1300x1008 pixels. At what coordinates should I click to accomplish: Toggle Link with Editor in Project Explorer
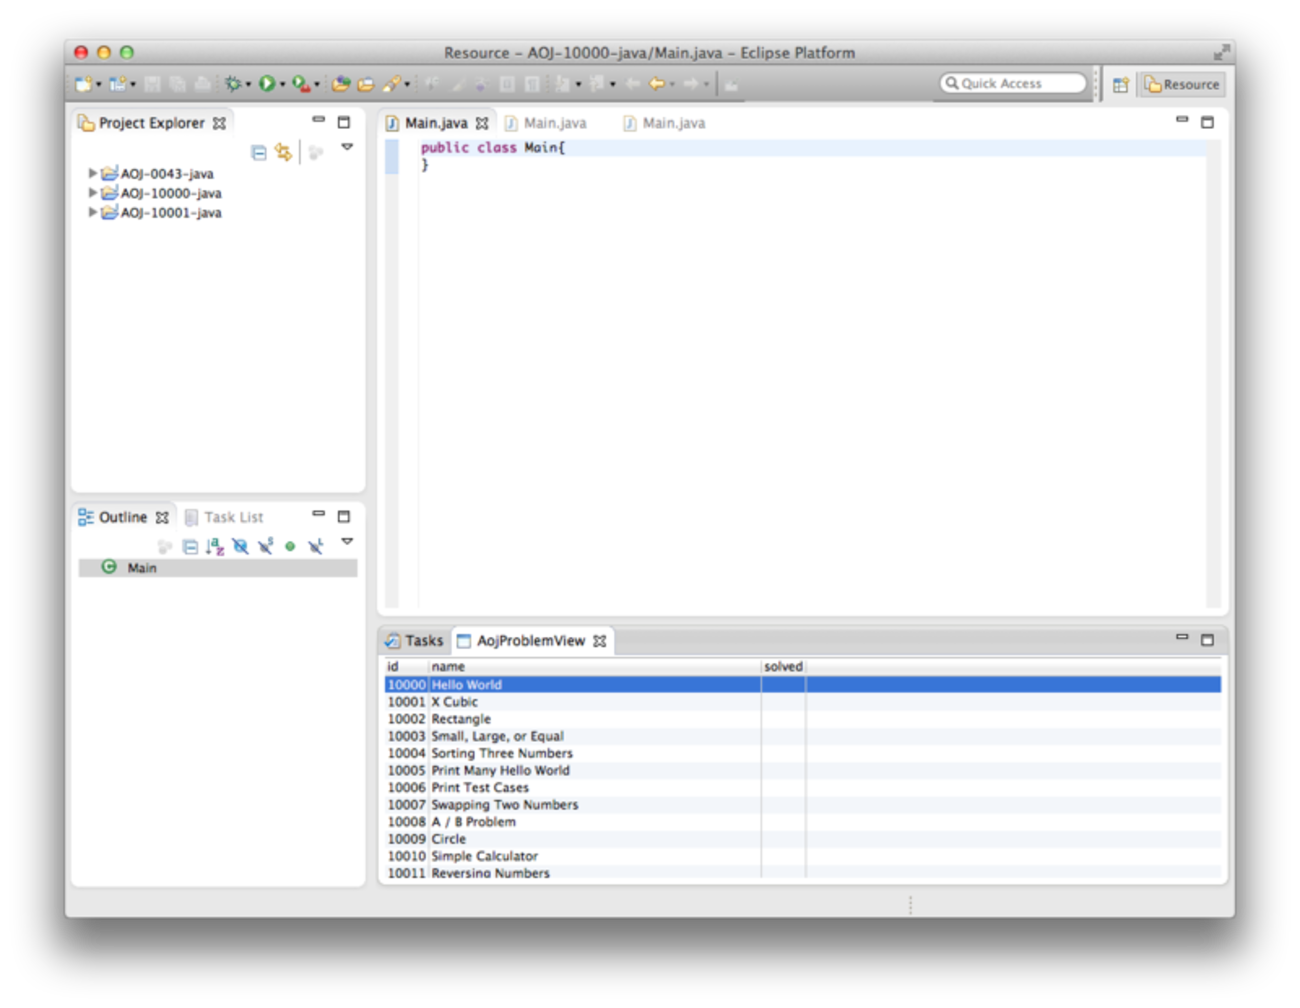(x=284, y=153)
